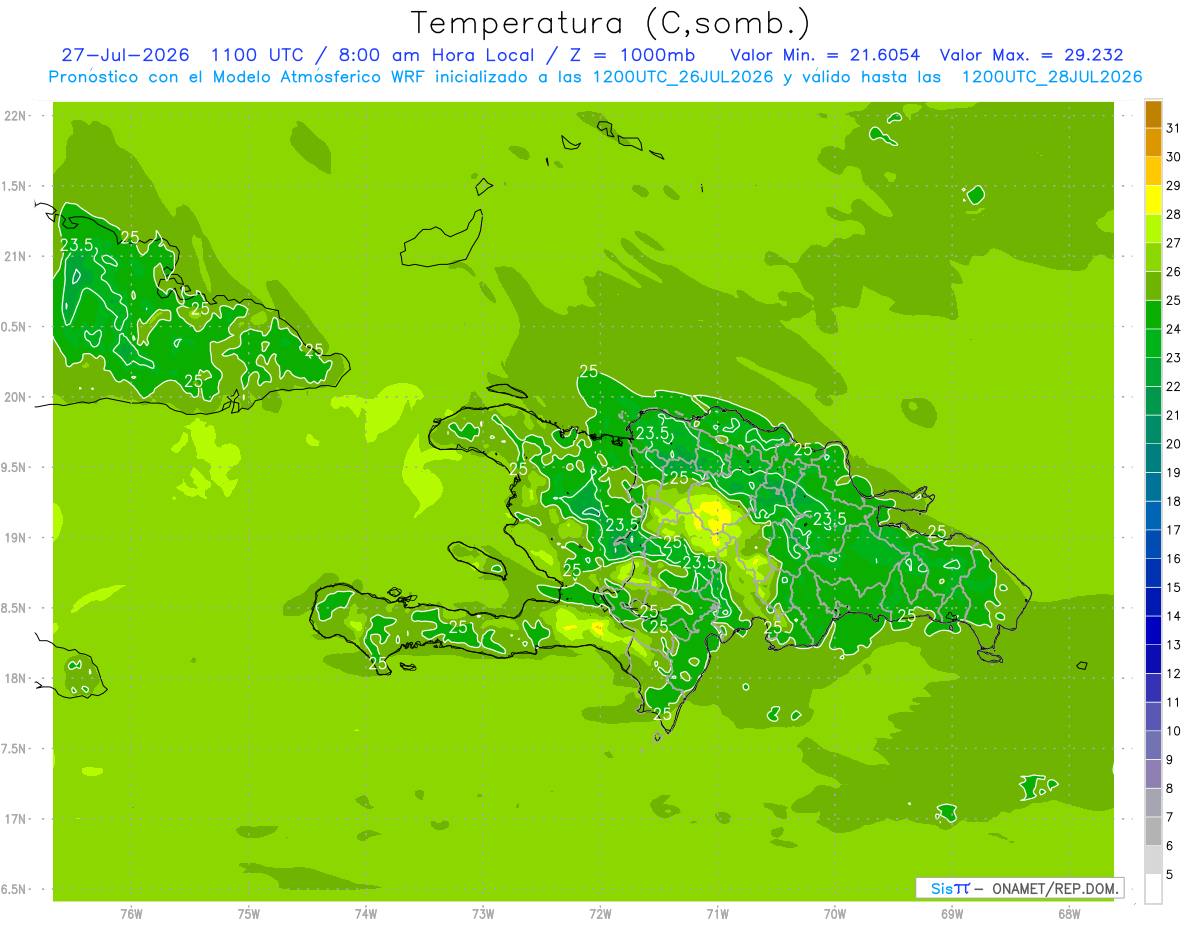
Task: Click the 68W longitude axis label
Action: (x=1069, y=913)
